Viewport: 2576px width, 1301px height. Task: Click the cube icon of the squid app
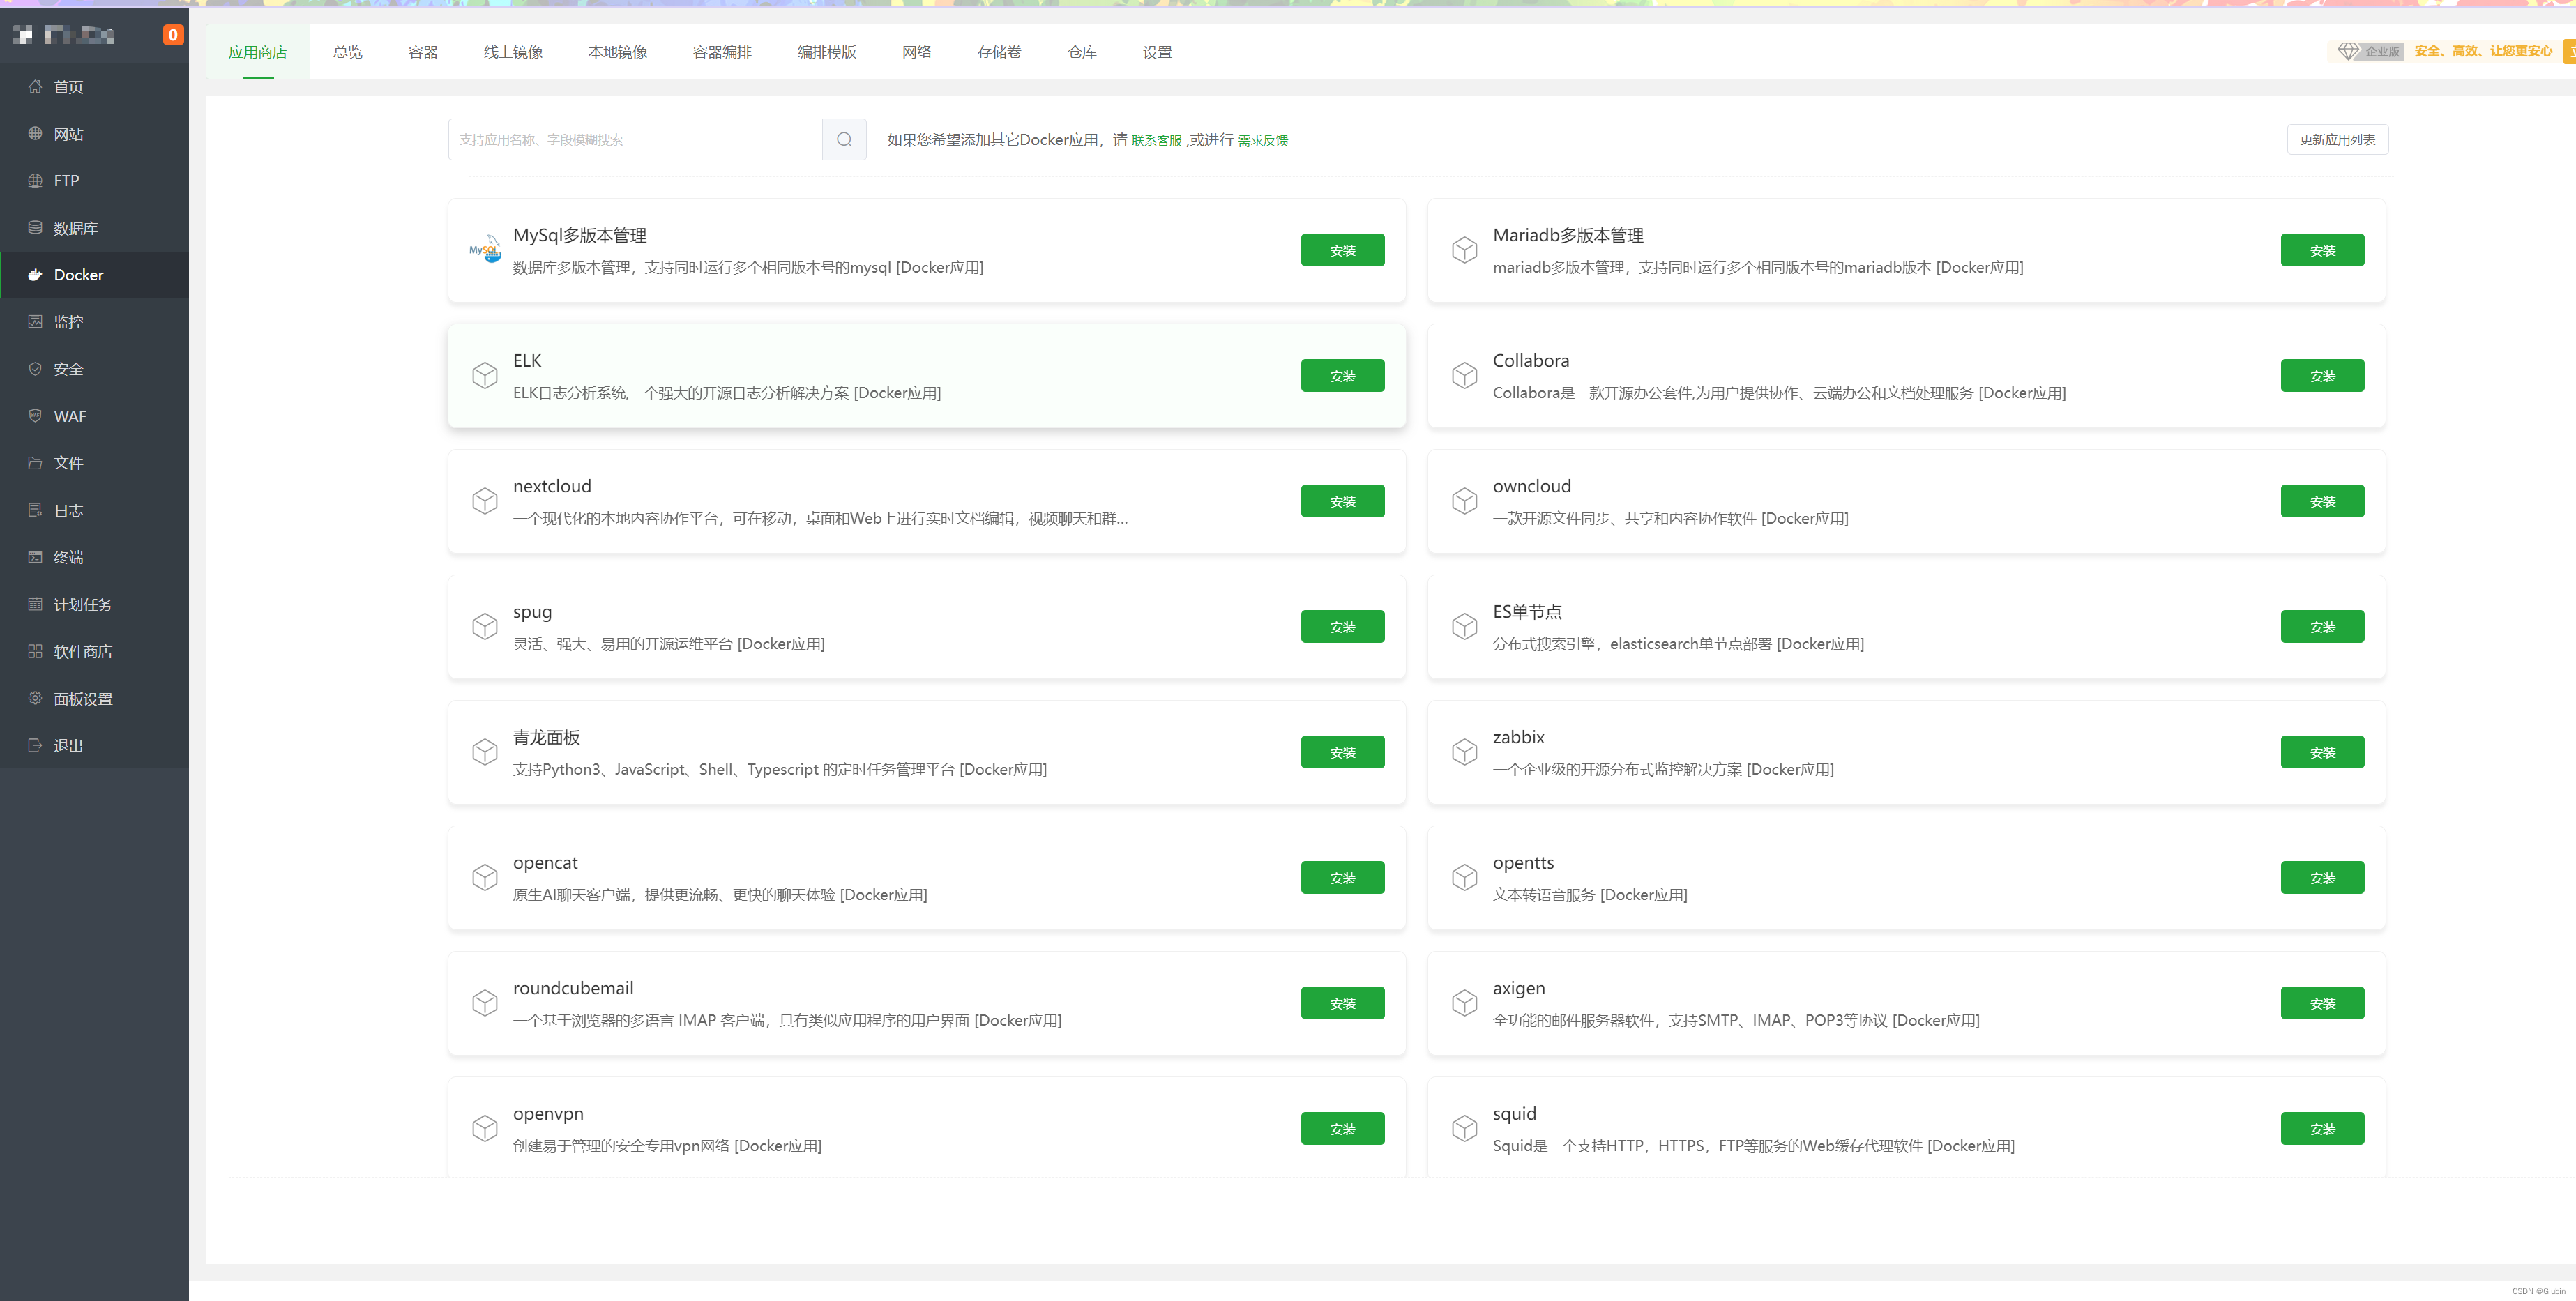[x=1465, y=1129]
